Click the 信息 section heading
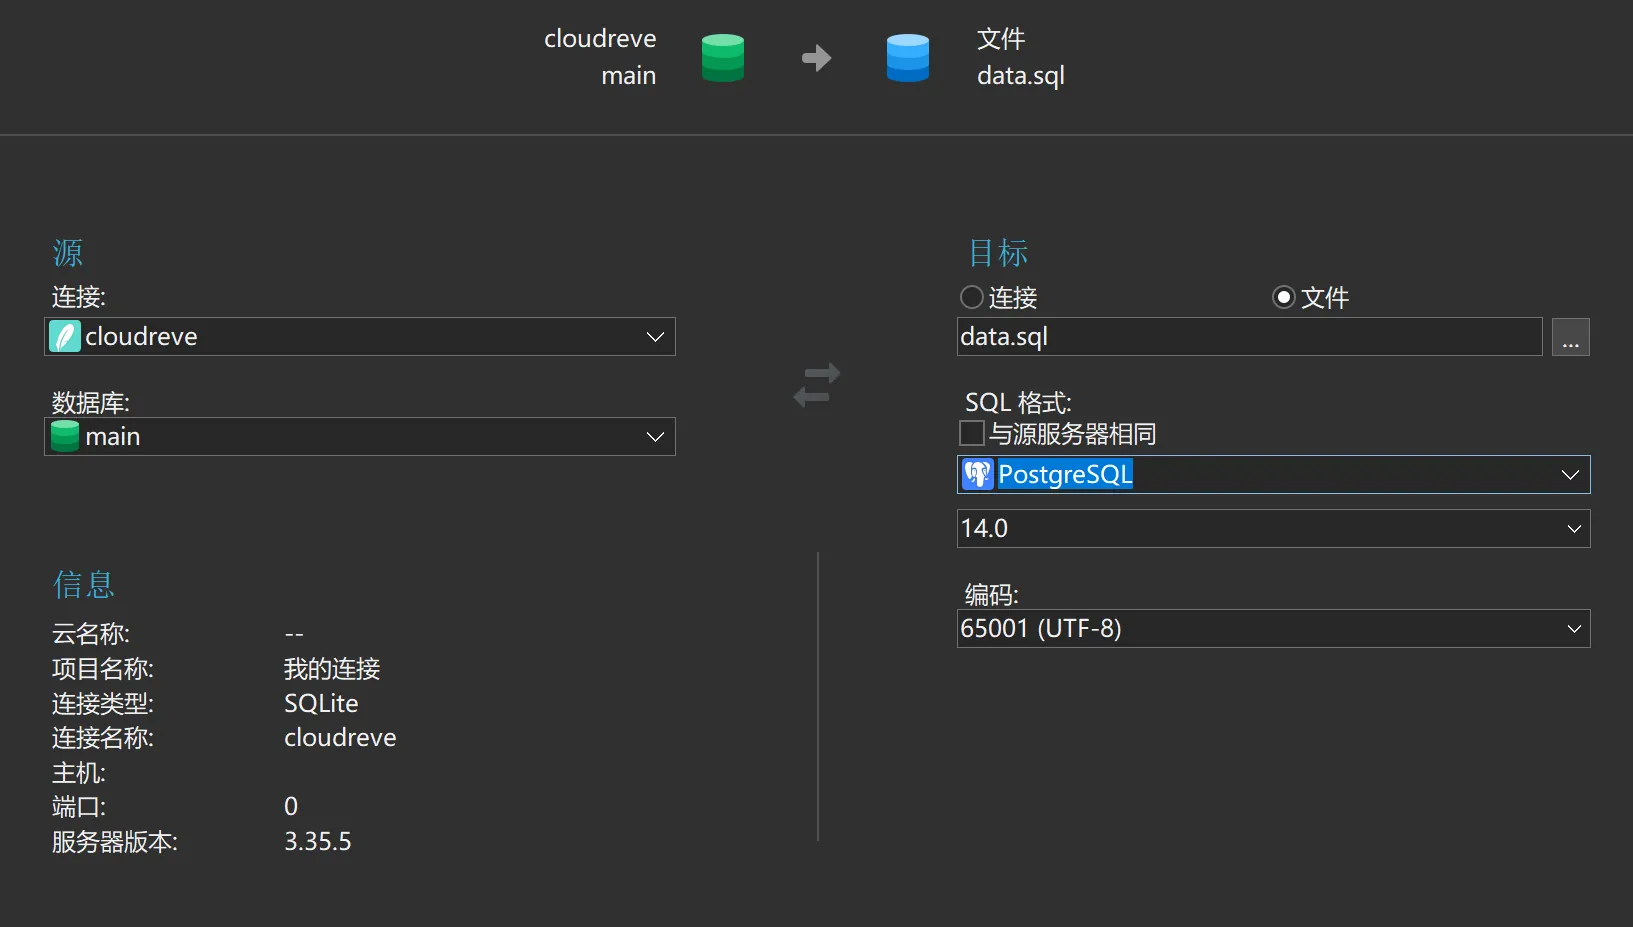 84,584
